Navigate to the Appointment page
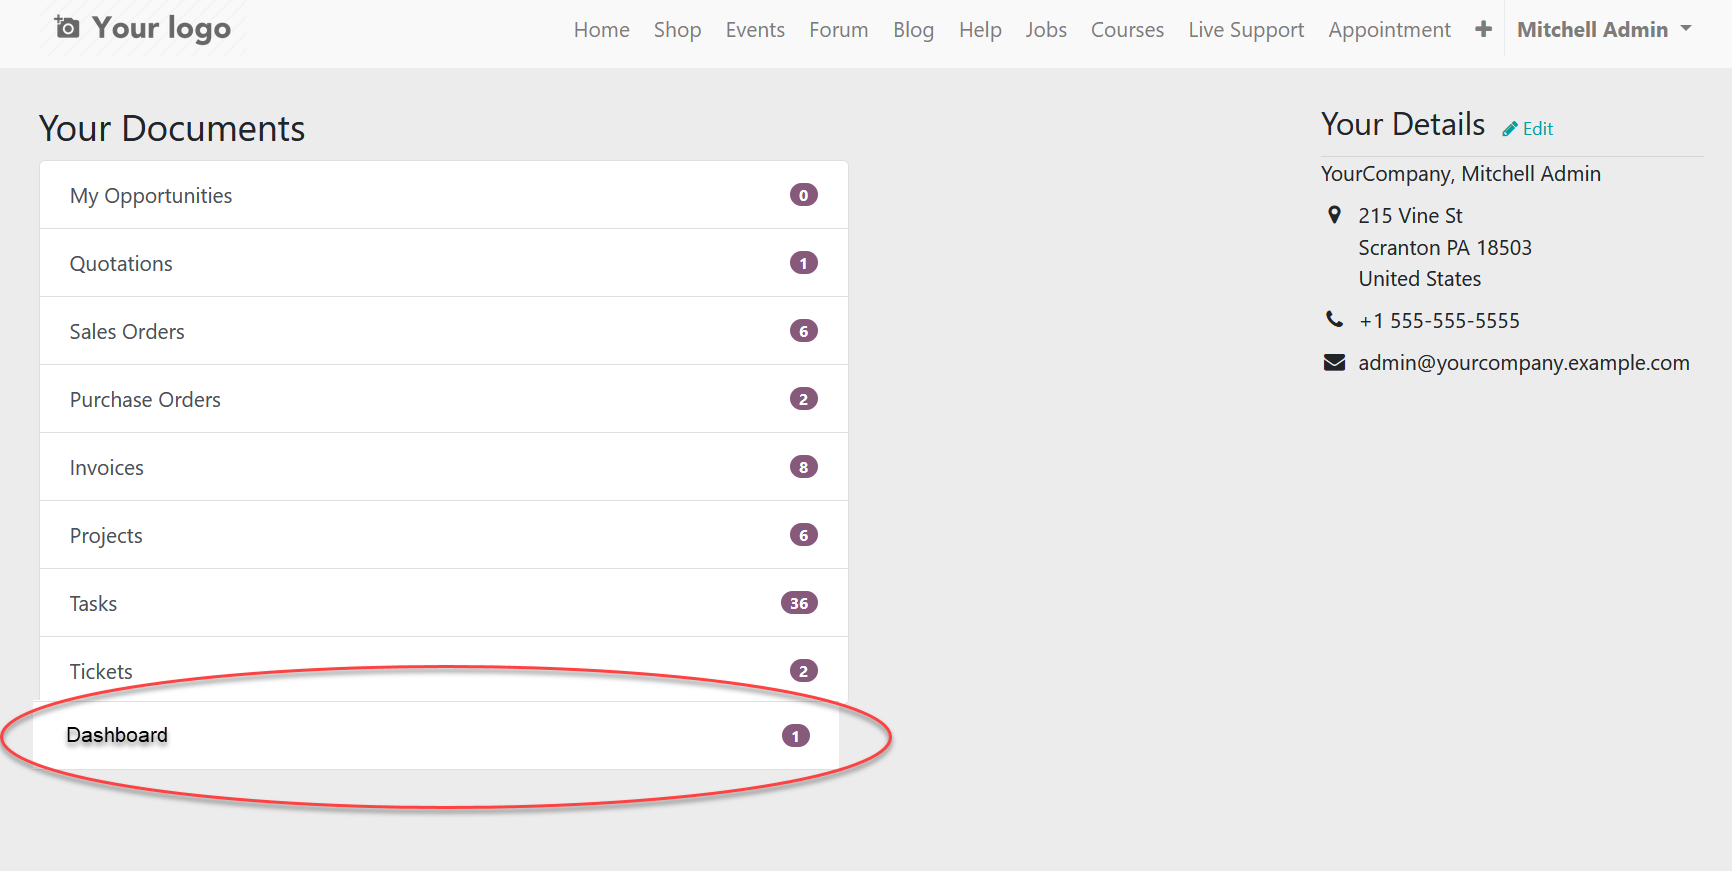Image resolution: width=1732 pixels, height=871 pixels. point(1389,30)
